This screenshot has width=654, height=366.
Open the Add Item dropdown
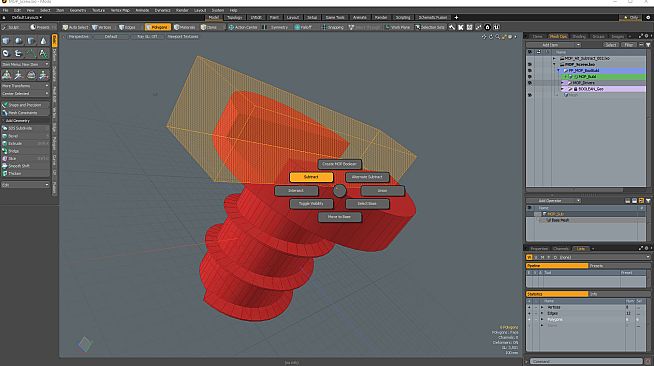[553, 45]
